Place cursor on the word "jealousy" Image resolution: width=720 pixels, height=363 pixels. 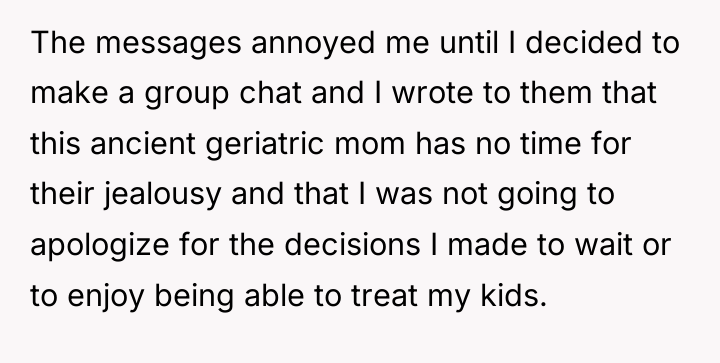click(x=162, y=195)
